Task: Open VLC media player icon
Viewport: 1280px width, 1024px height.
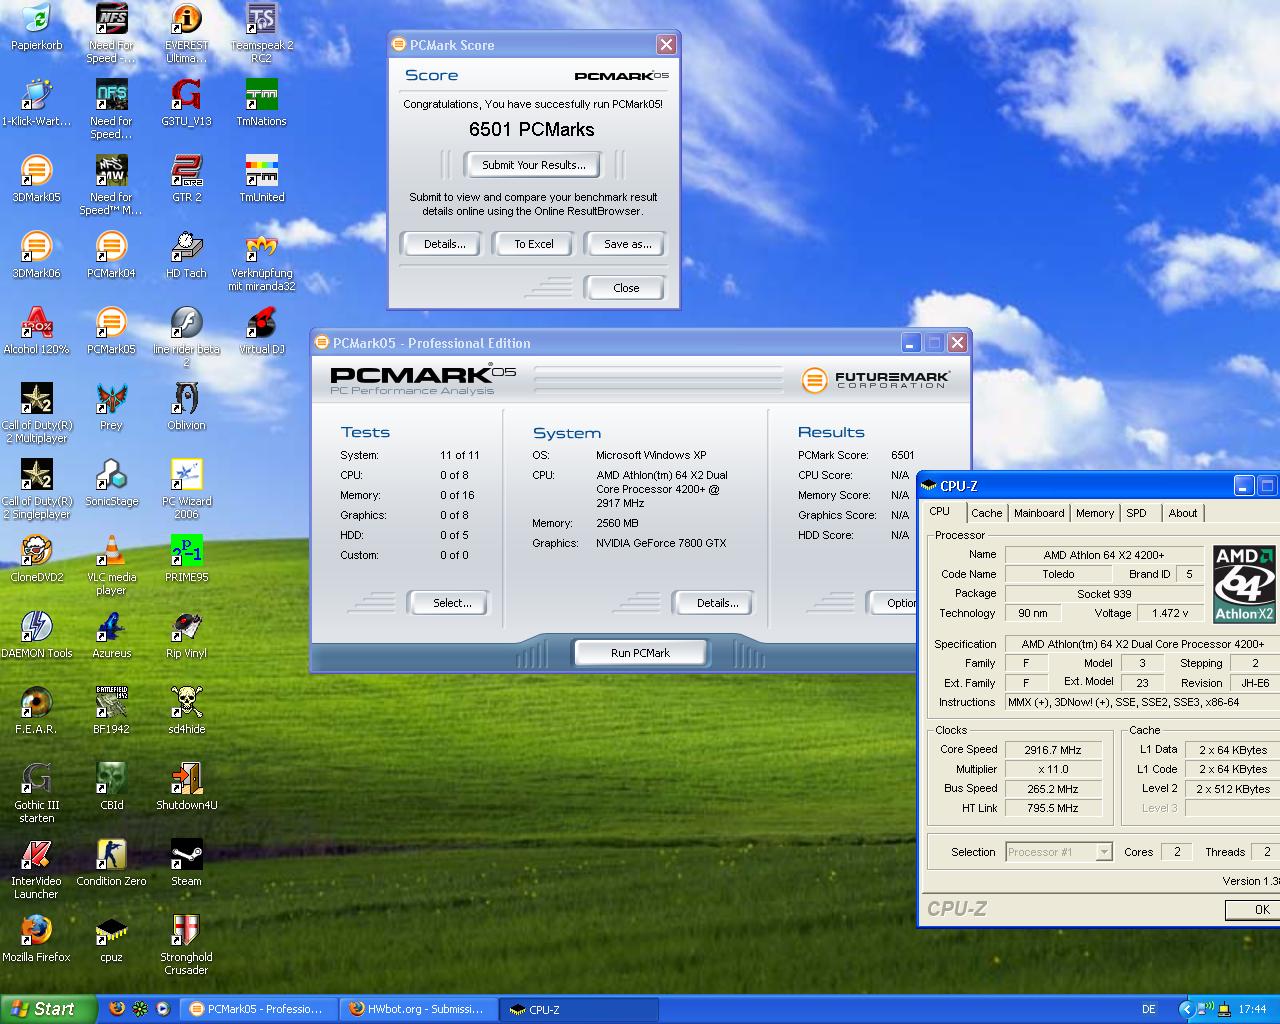Action: 111,564
